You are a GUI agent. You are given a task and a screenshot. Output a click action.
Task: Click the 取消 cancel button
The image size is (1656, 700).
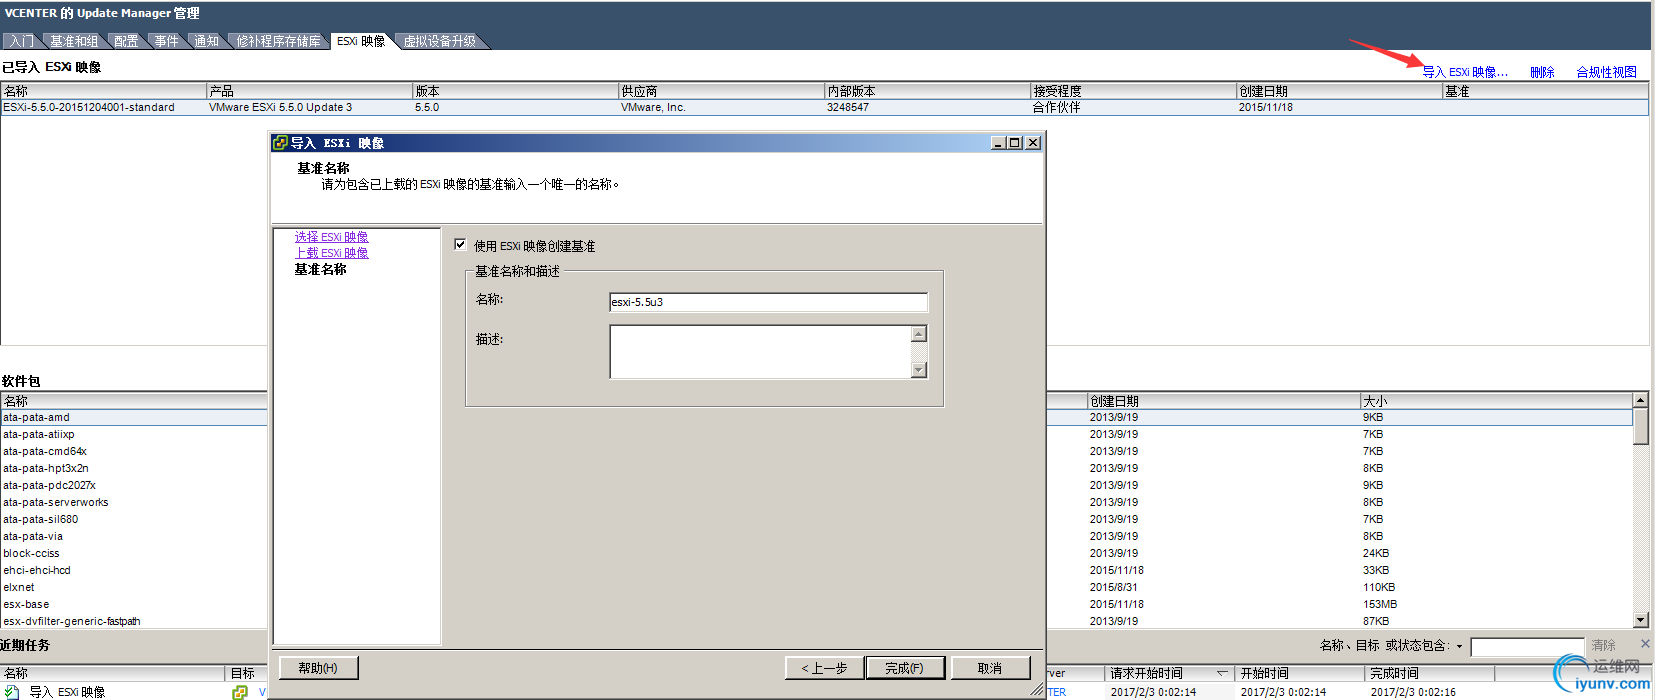click(990, 668)
